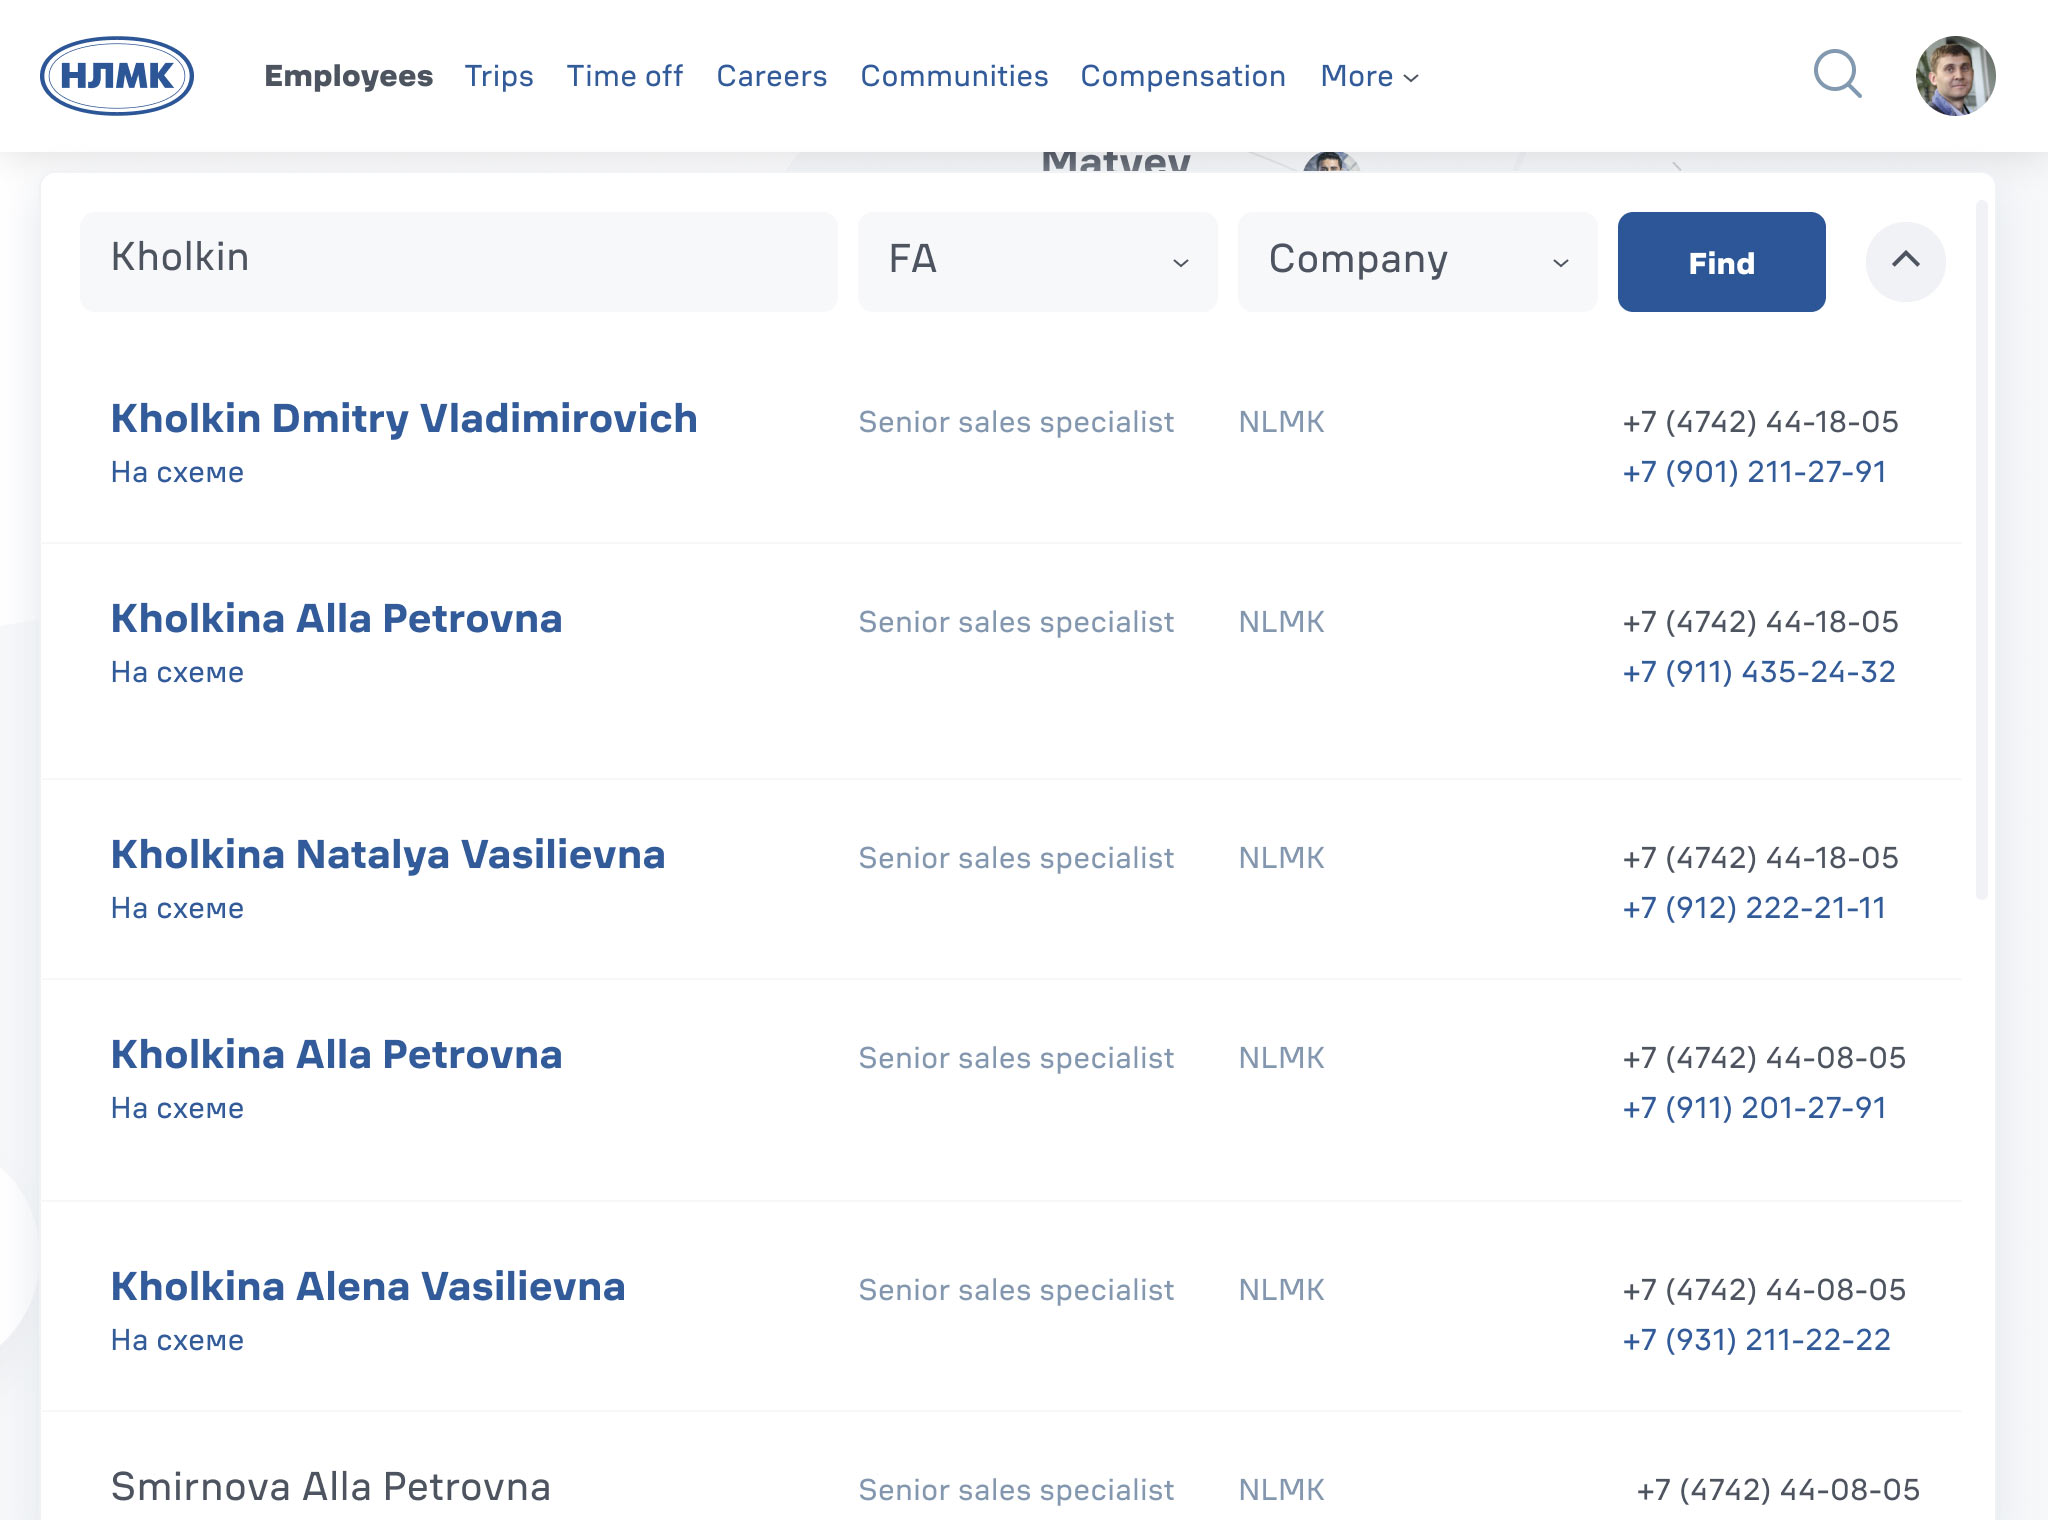Viewport: 2048px width, 1520px height.
Task: Expand the More menu
Action: tap(1369, 76)
